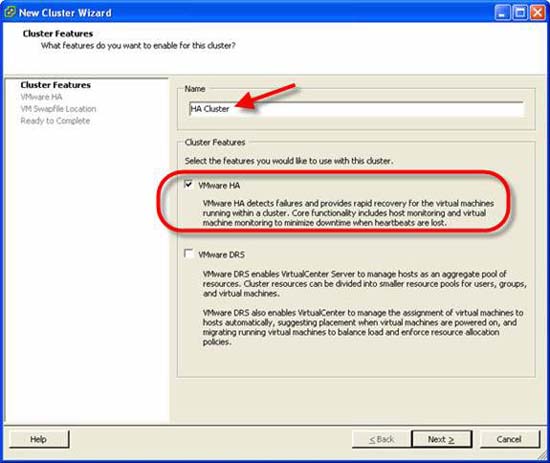Click the bold Cluster Features header title
550x463 pixels.
point(58,34)
